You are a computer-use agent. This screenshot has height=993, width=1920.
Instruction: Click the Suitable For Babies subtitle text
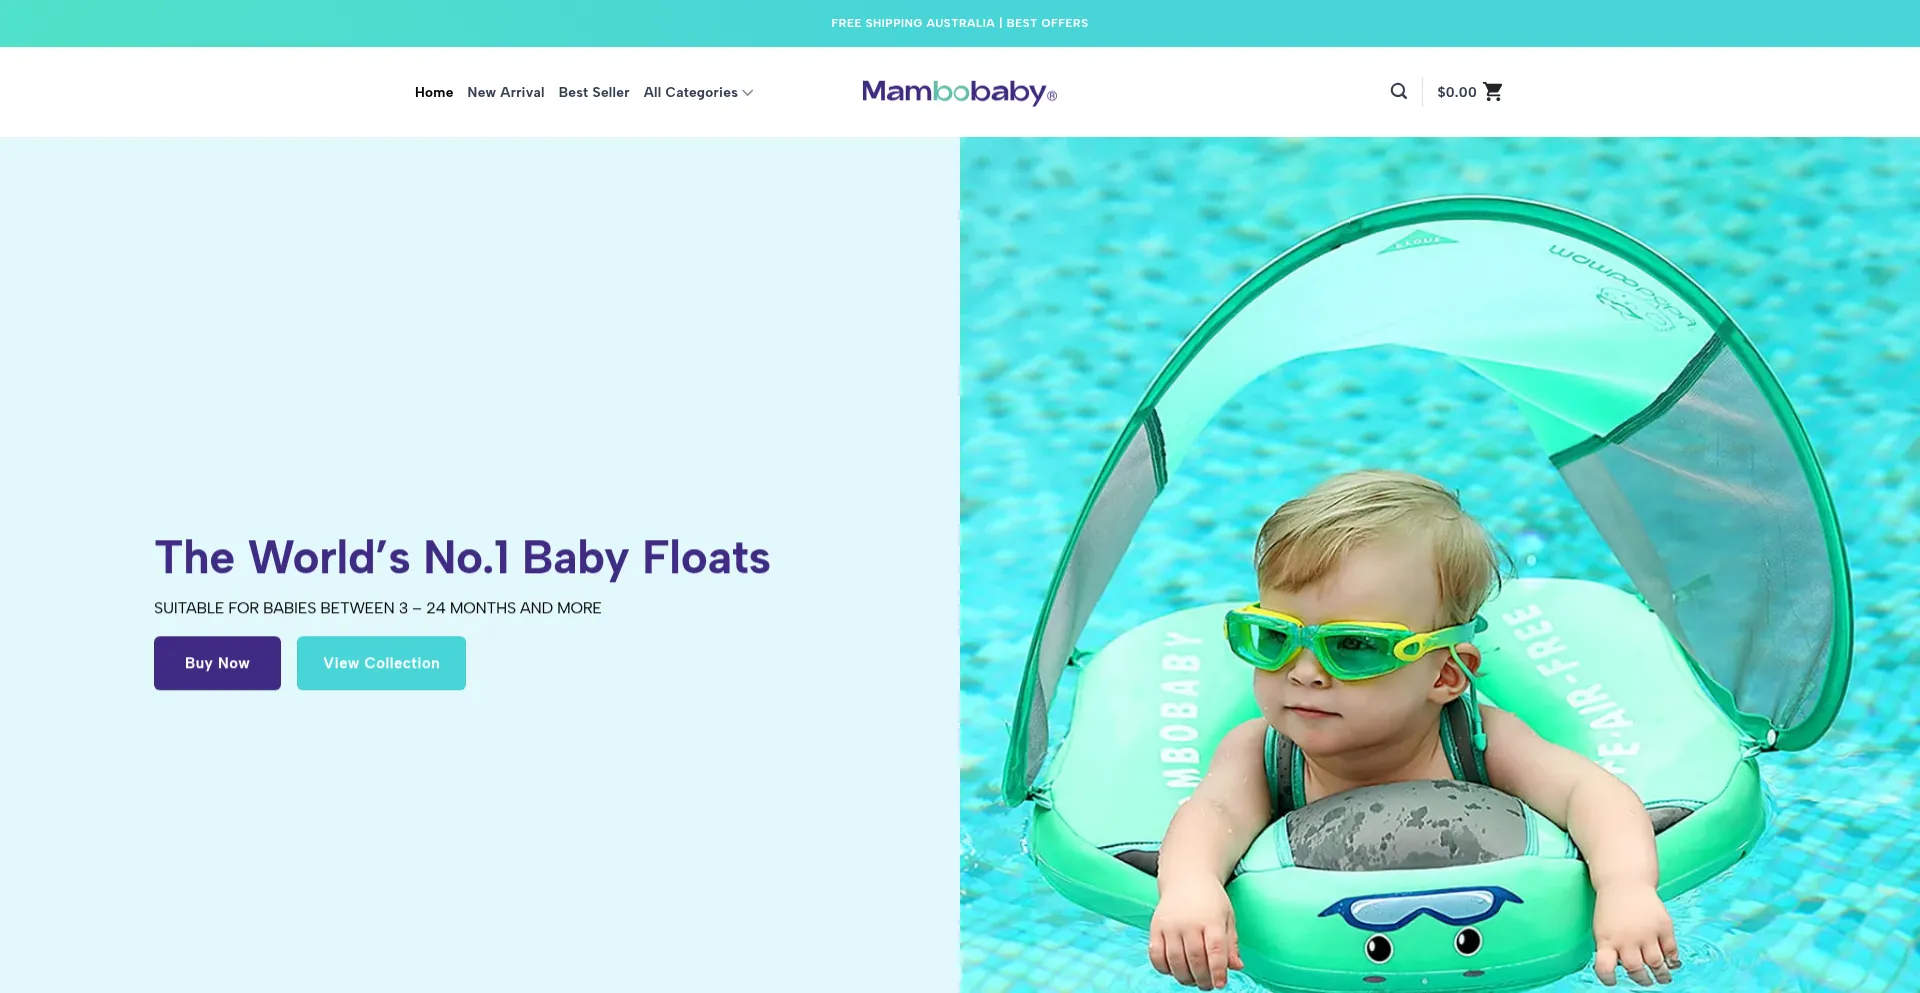(378, 608)
